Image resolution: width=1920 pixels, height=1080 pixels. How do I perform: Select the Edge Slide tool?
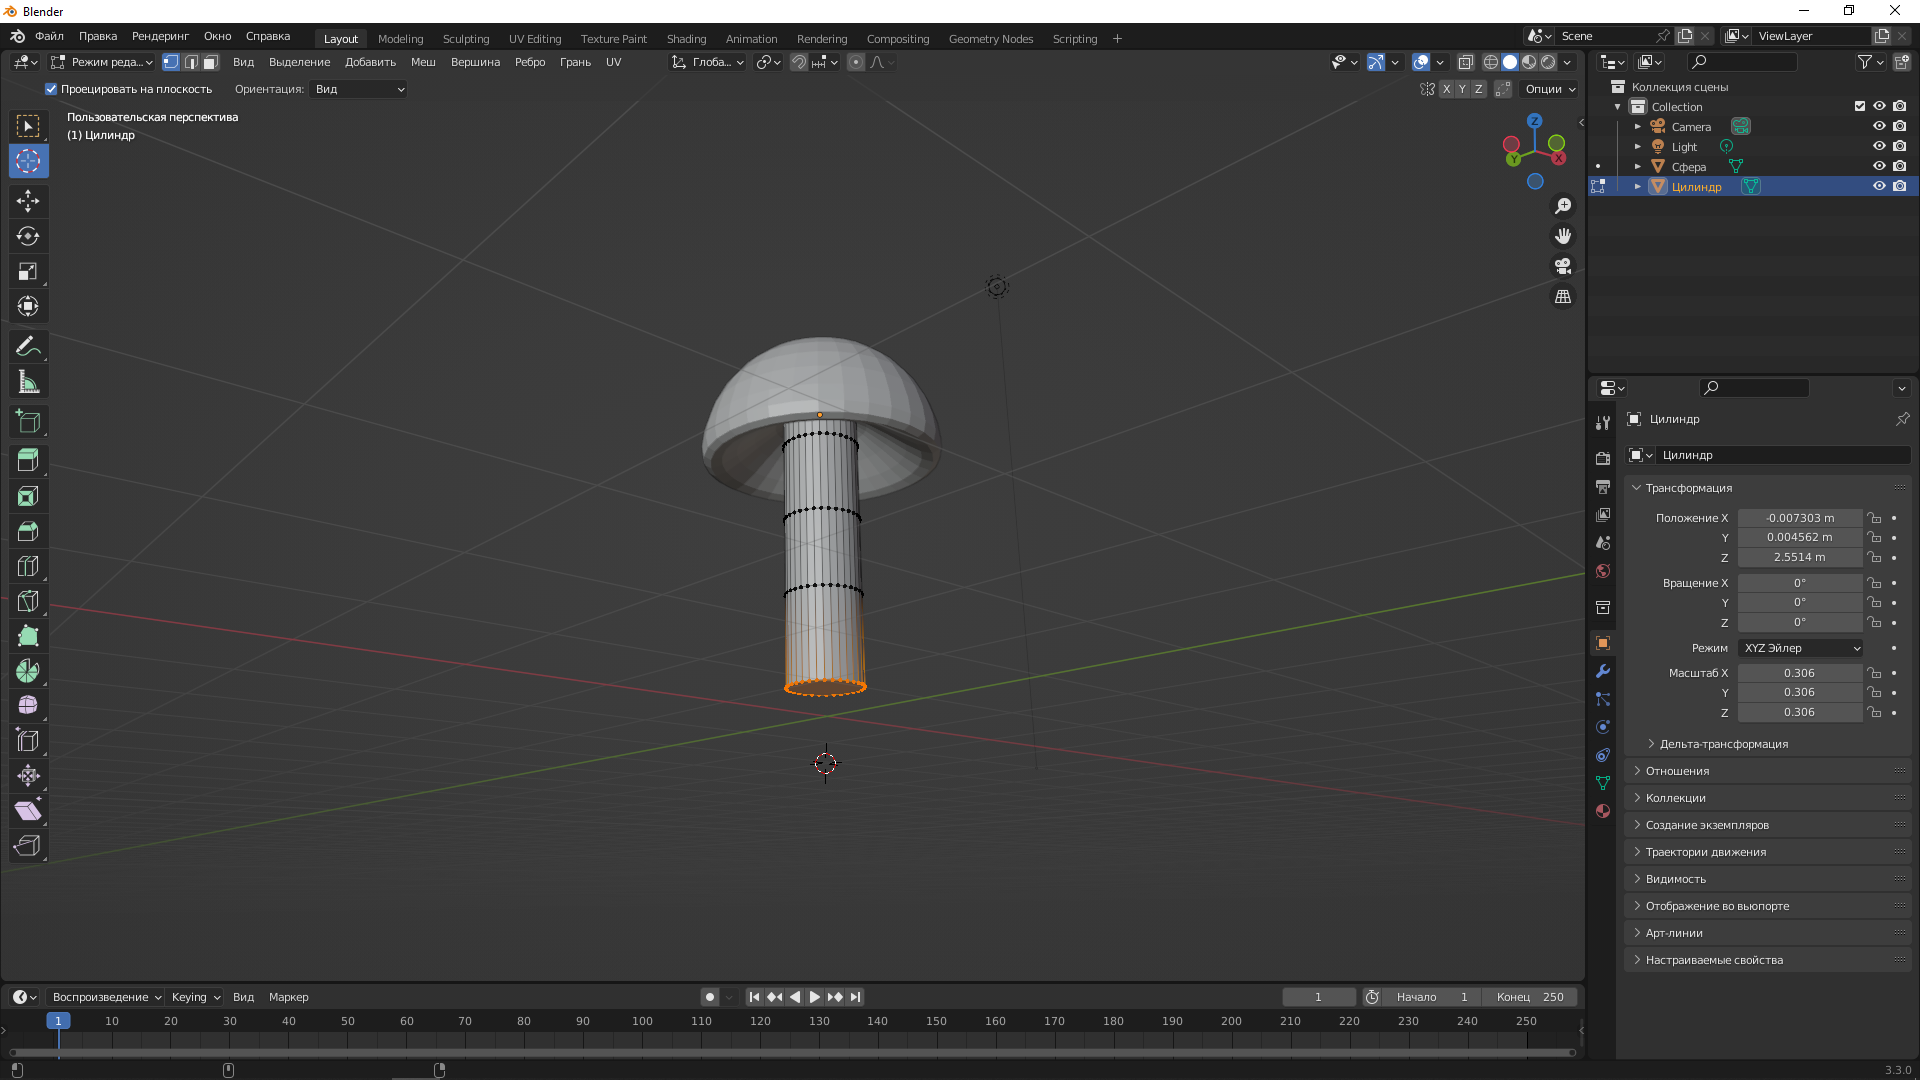28,741
